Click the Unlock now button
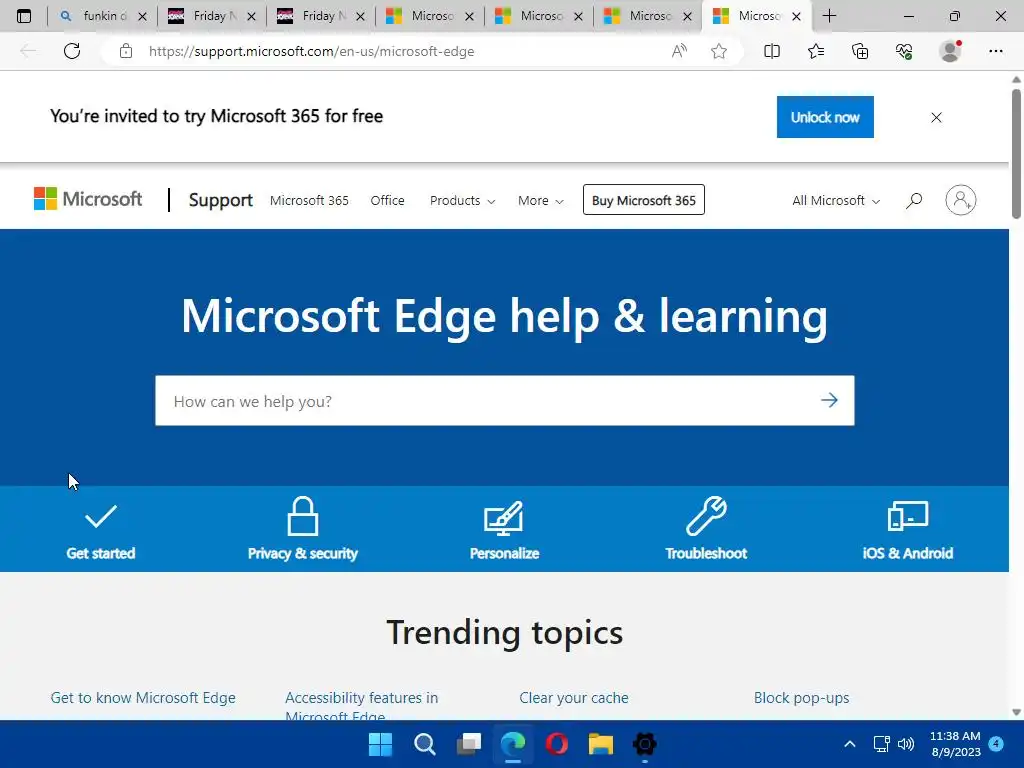This screenshot has width=1024, height=768. click(x=825, y=117)
